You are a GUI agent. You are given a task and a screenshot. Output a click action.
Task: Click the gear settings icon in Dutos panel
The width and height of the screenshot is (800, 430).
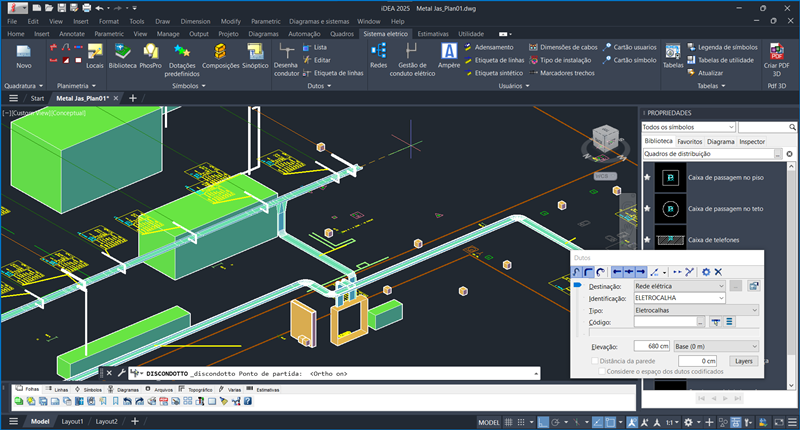click(706, 271)
